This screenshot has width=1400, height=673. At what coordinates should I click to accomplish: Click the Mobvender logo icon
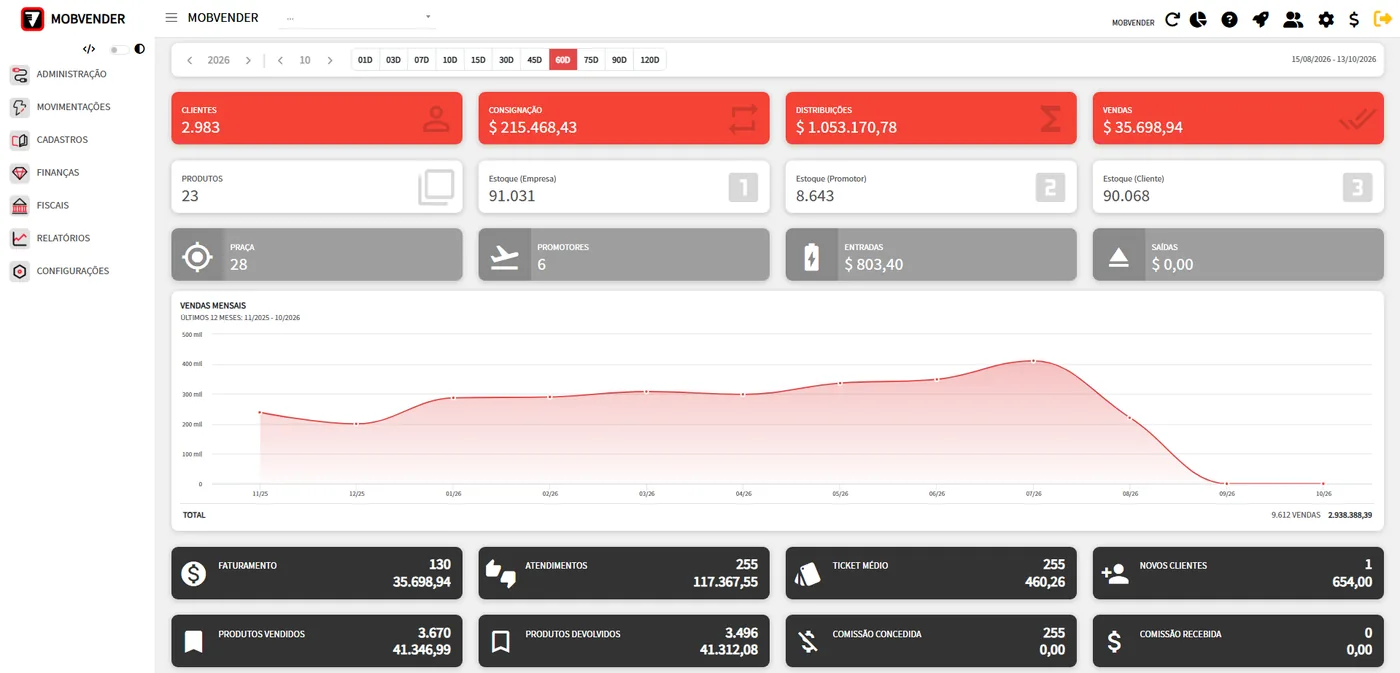click(33, 19)
